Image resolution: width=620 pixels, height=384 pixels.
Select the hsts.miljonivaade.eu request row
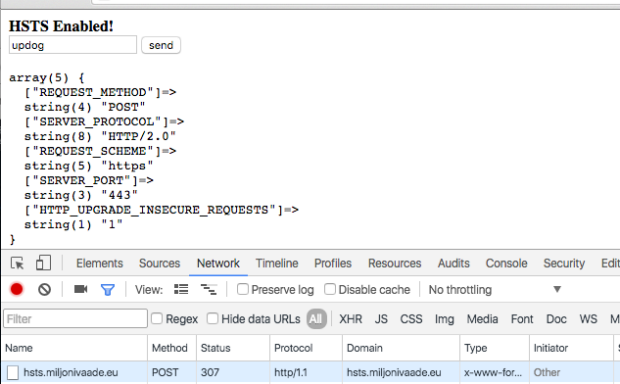click(310, 372)
